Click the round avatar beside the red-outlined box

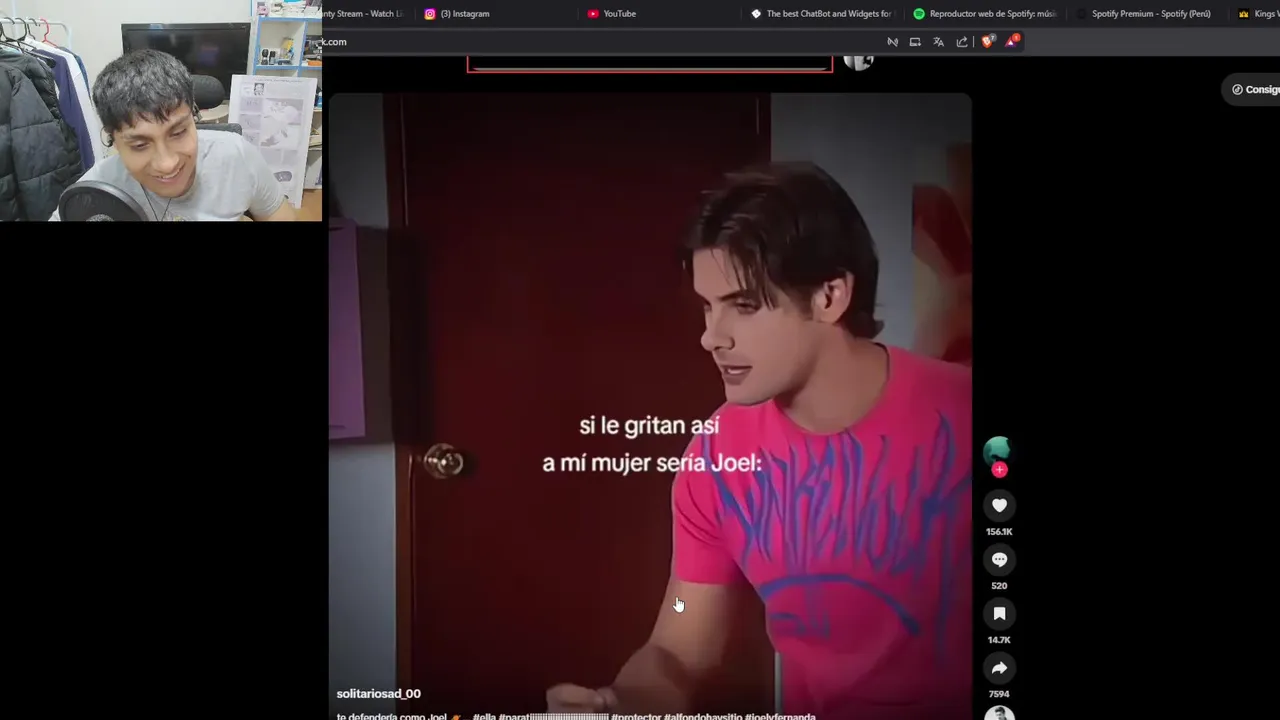point(858,62)
